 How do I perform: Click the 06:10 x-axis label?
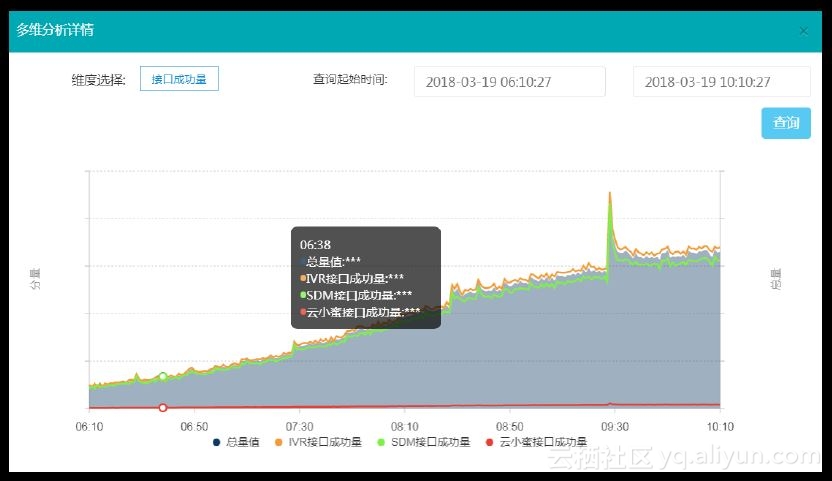(x=89, y=427)
